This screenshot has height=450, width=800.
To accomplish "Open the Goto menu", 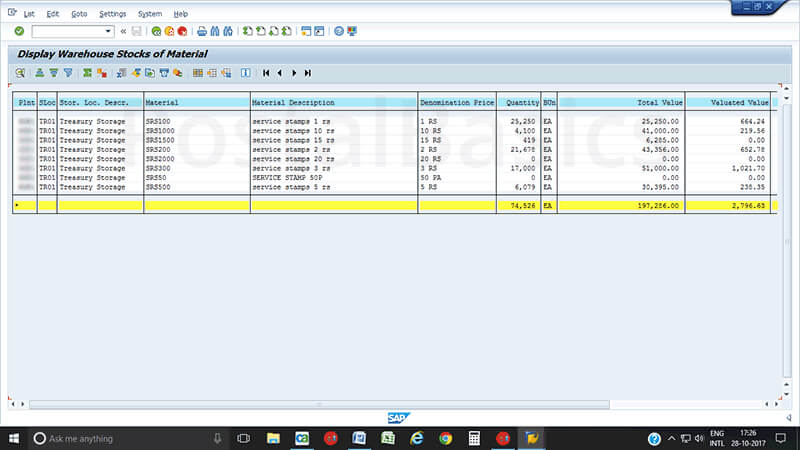I will (80, 14).
